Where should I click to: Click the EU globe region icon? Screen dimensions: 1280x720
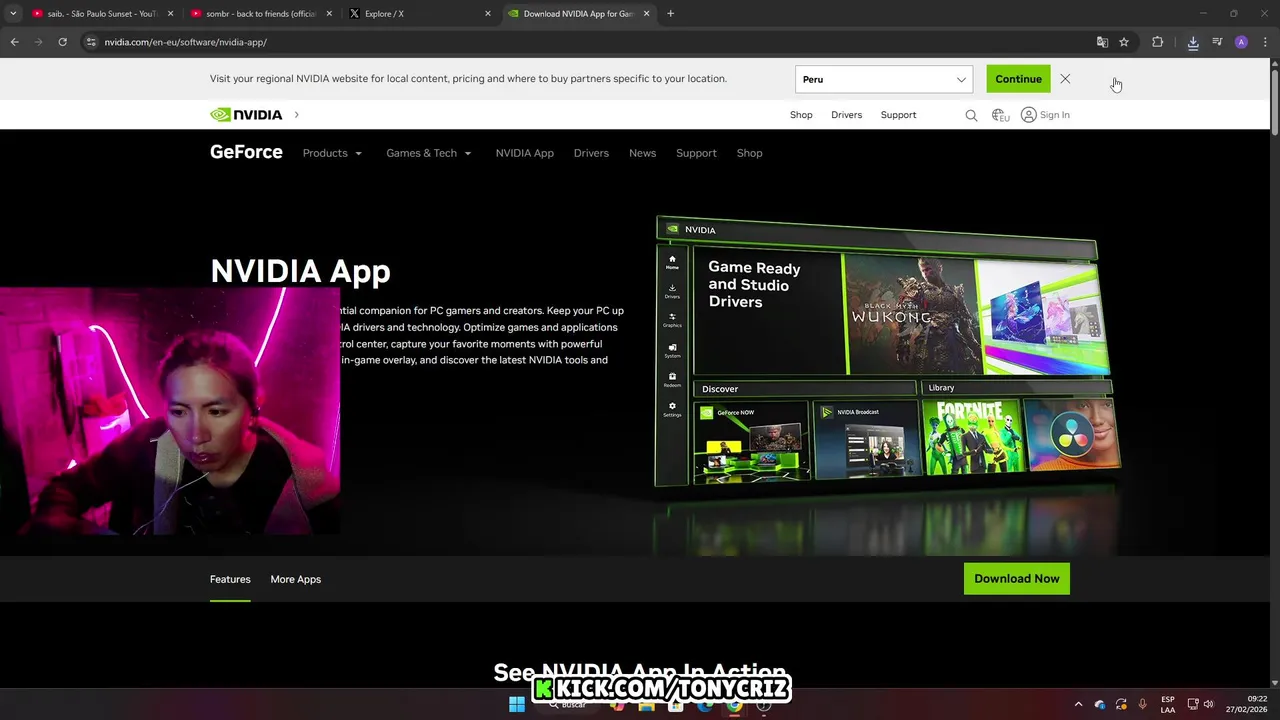(1000, 115)
